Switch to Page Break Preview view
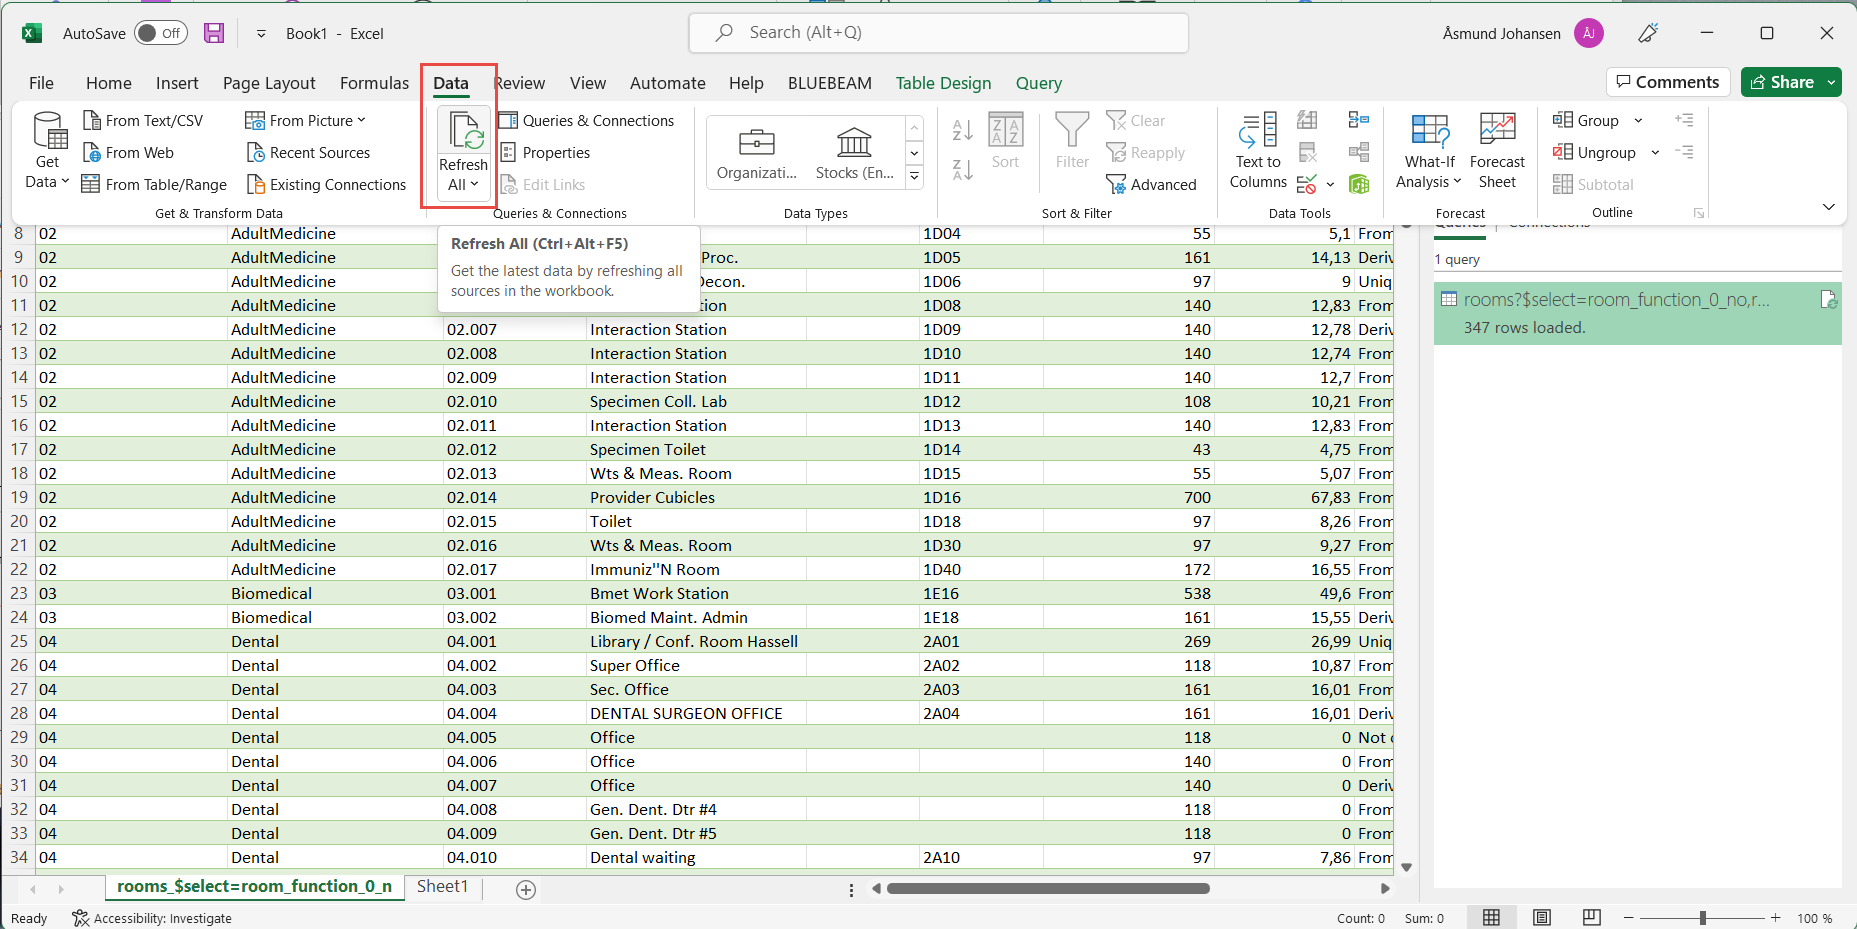Viewport: 1857px width, 929px height. (1591, 918)
